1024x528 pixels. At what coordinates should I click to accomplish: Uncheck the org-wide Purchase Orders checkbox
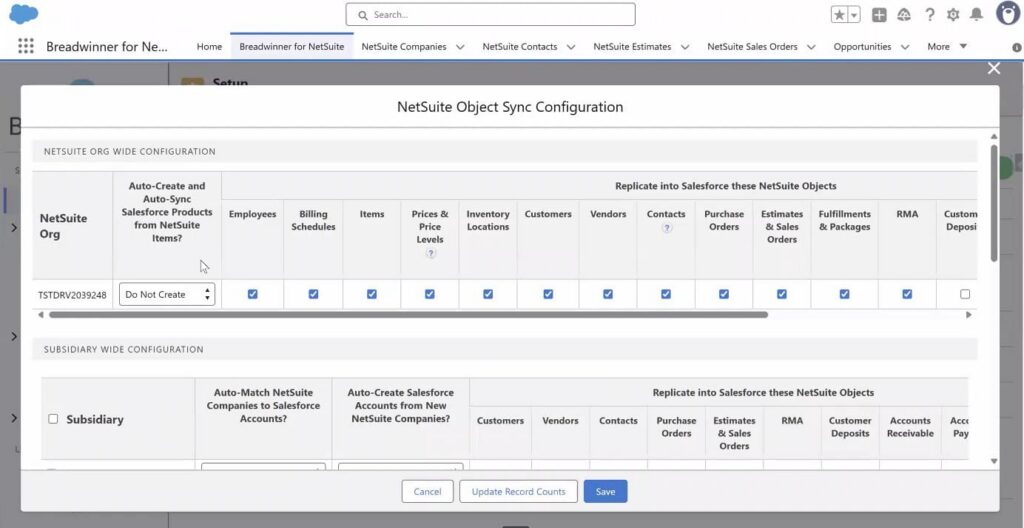[x=724, y=294]
